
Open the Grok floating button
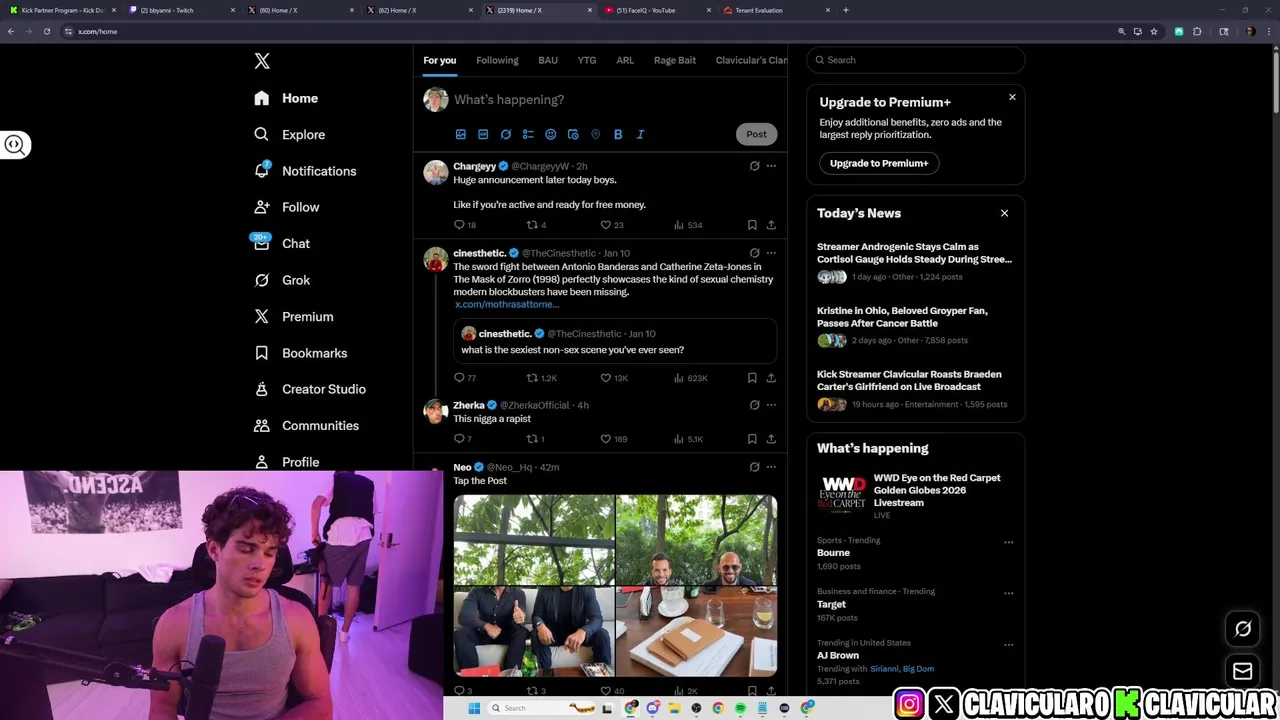pos(1243,629)
